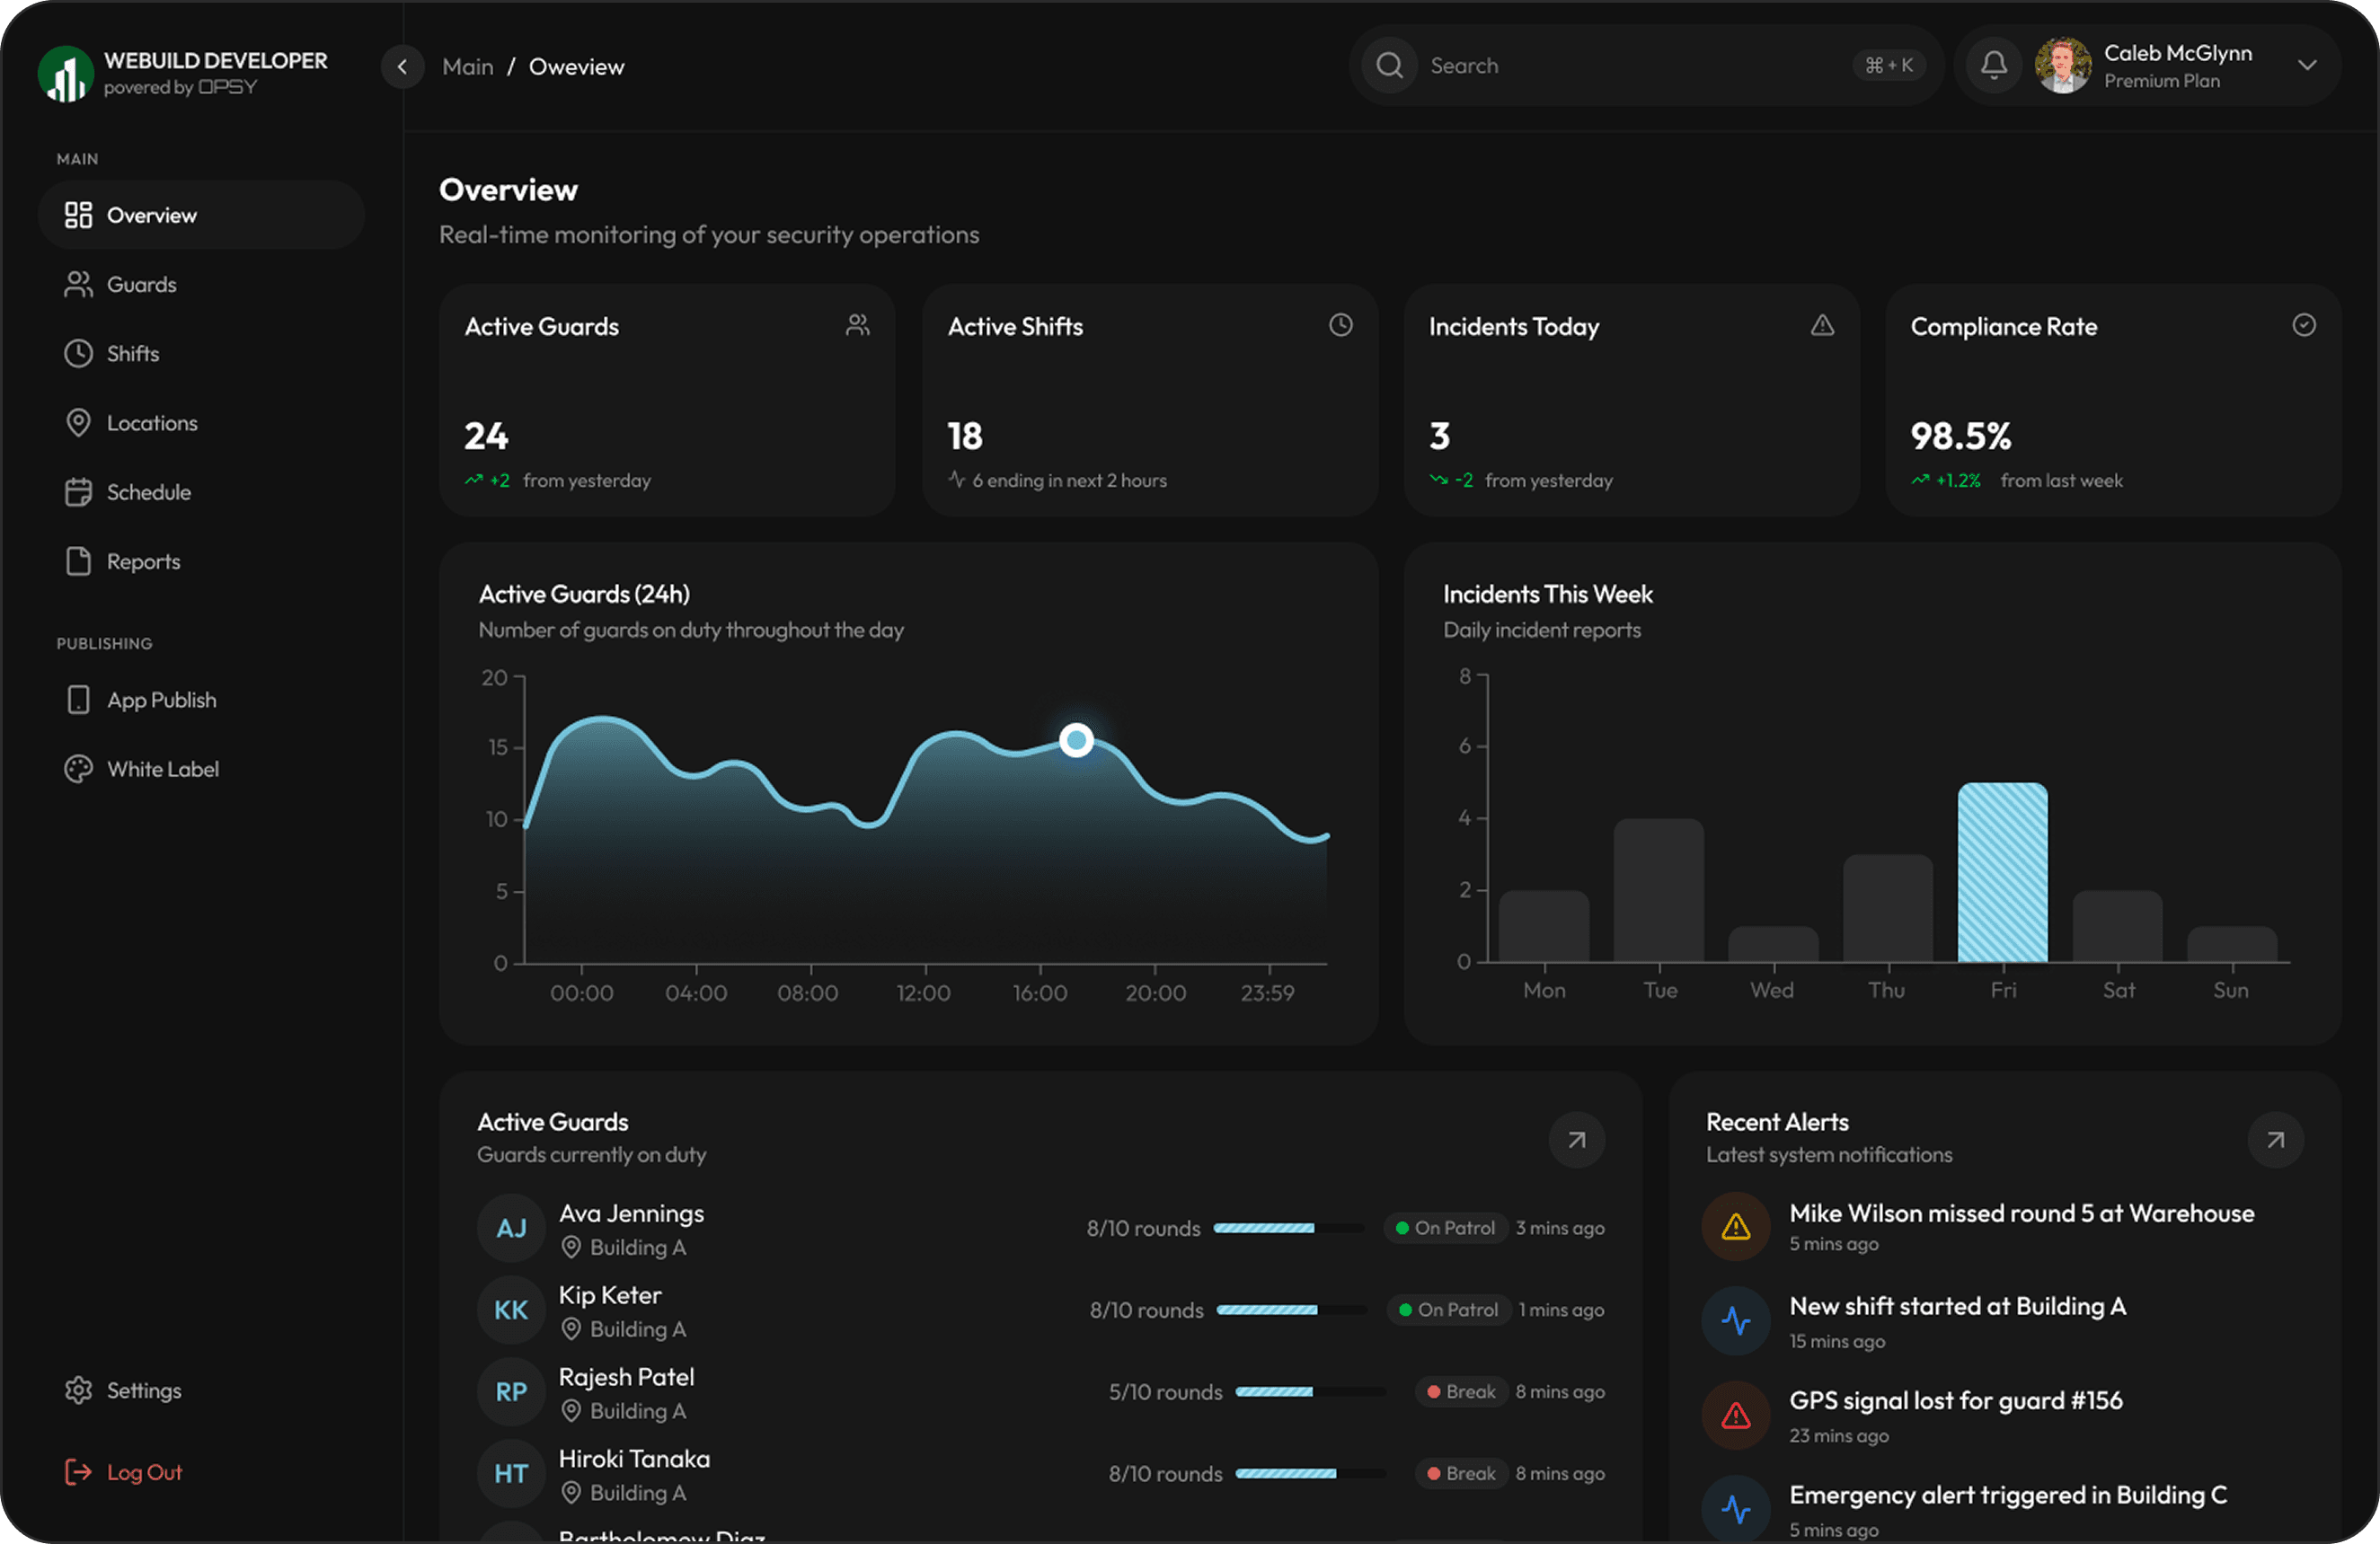
Task: Click Ava Jennings' rounds progress bar
Action: point(1288,1229)
